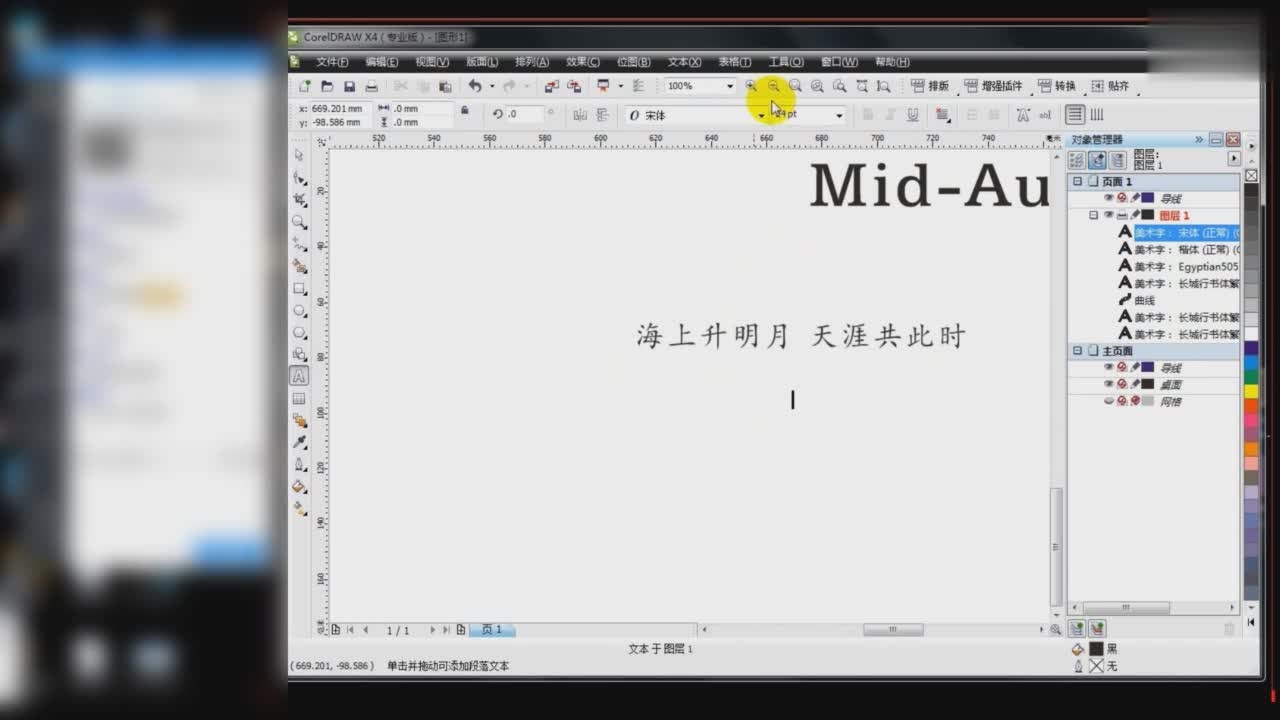Click the no-color X swatch atop palette
1280x720 pixels.
pos(1251,175)
